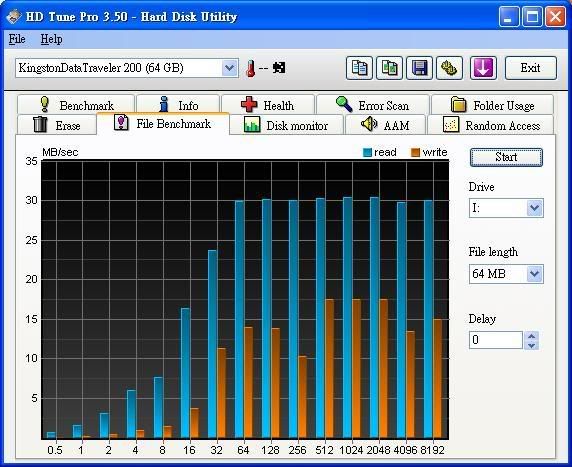
Task: Click the HD Tune title bar icon
Action: (14, 16)
